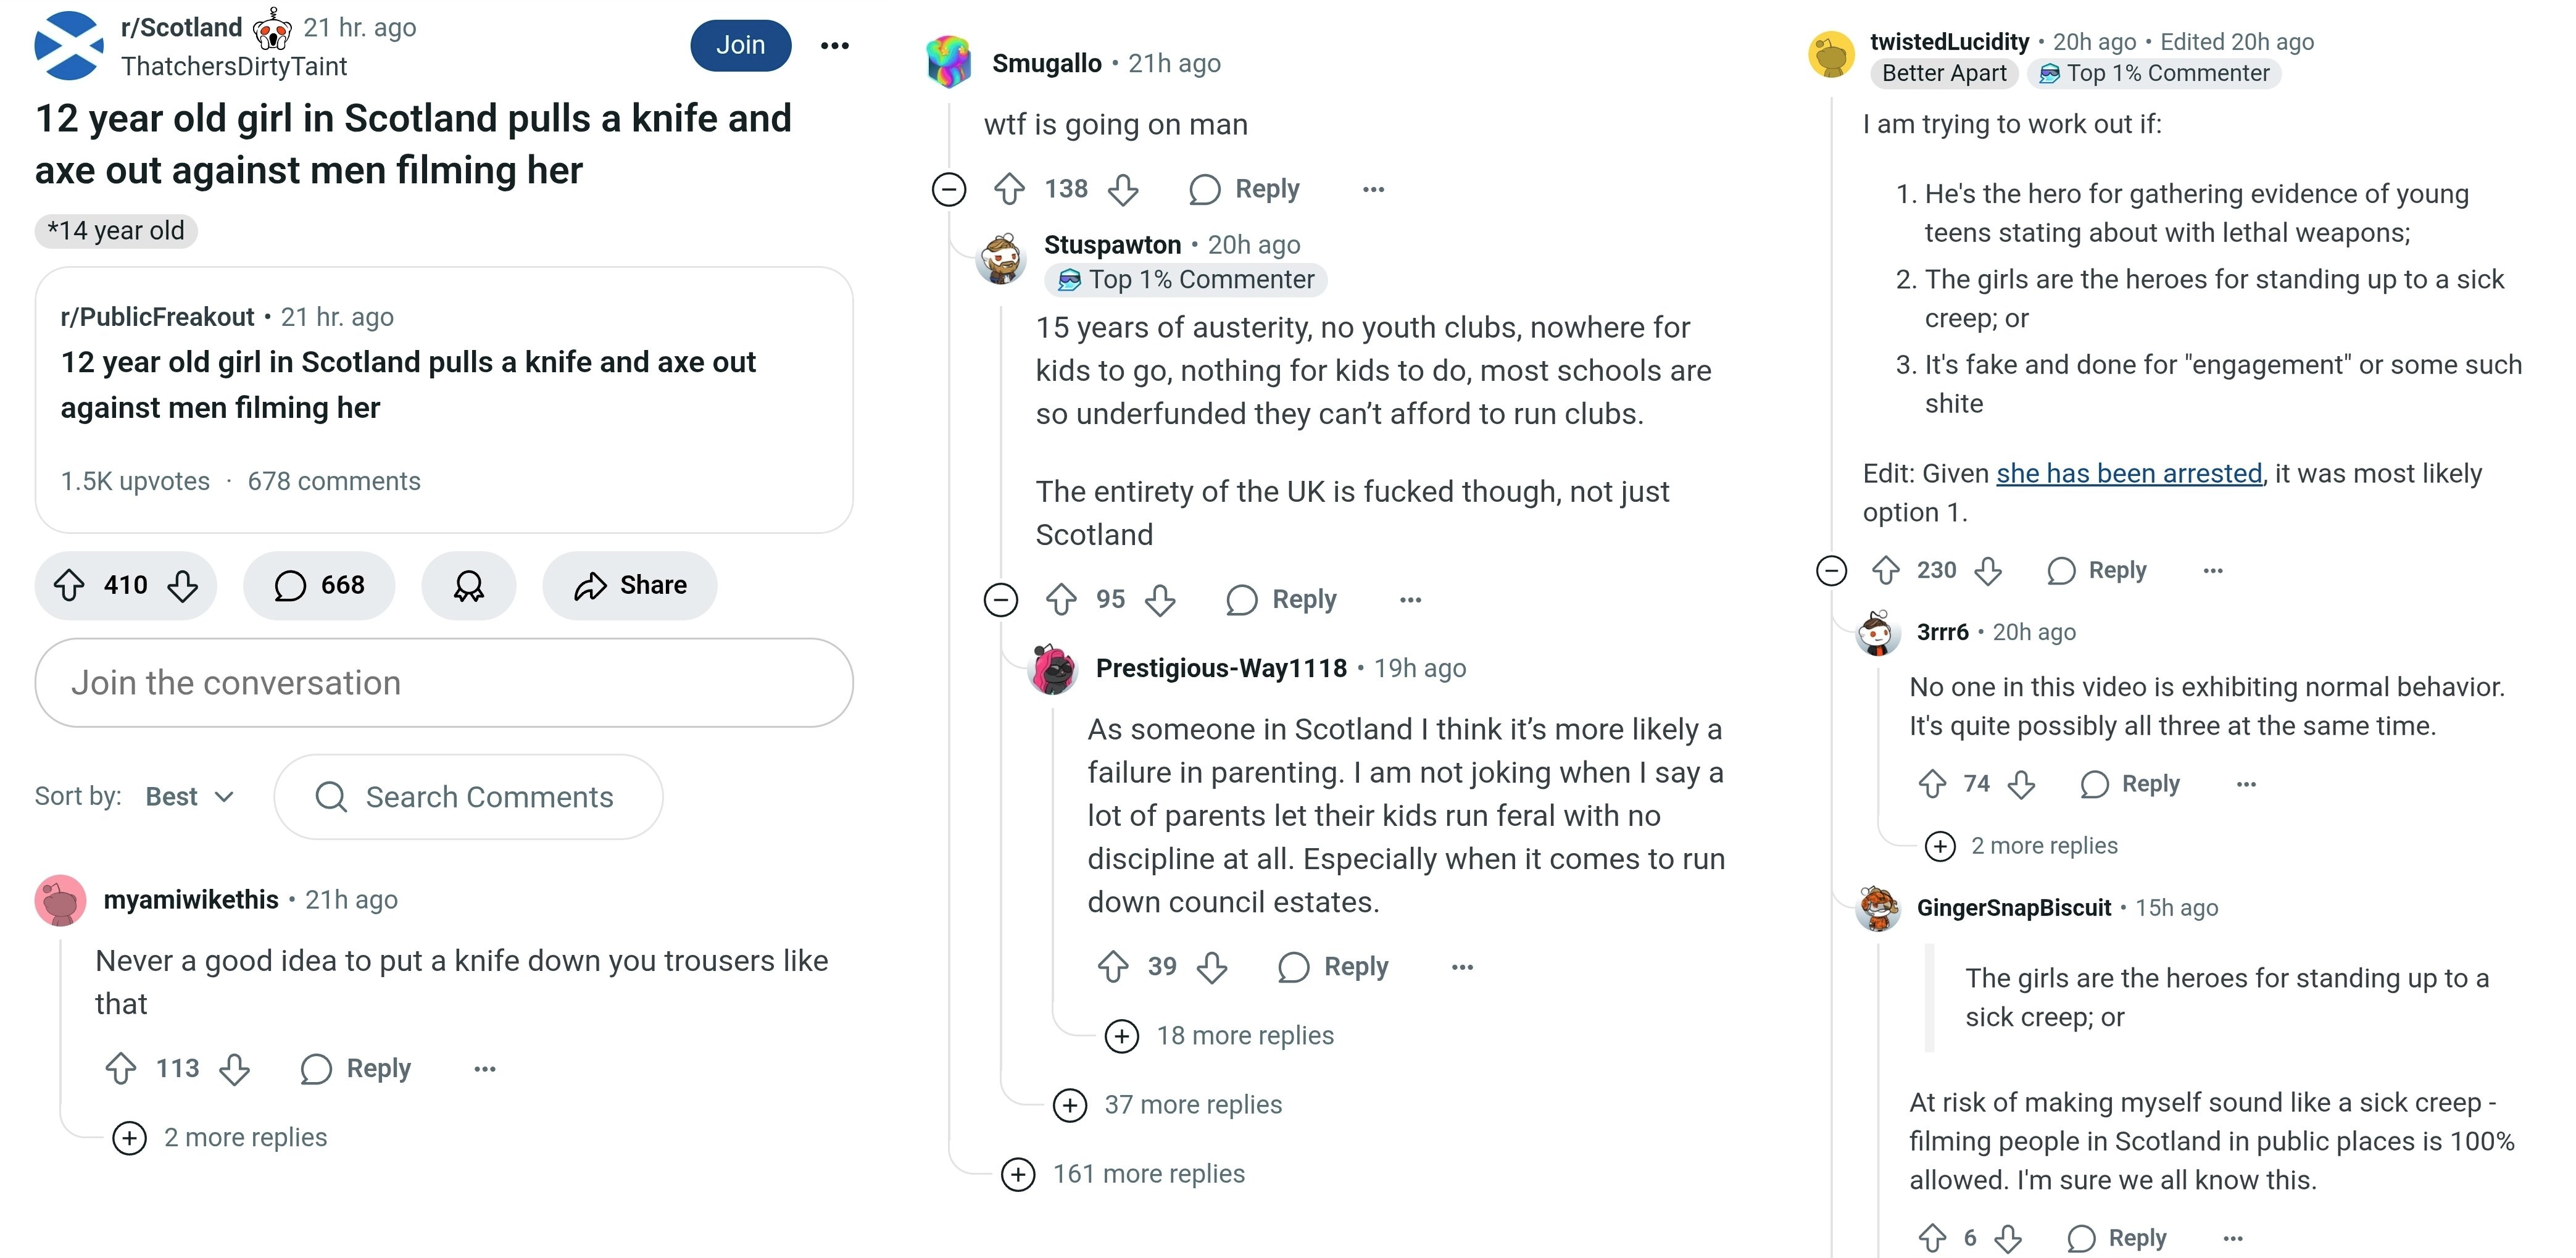
Task: Open more options on Prestigious-Way1118's comment
Action: click(1462, 967)
